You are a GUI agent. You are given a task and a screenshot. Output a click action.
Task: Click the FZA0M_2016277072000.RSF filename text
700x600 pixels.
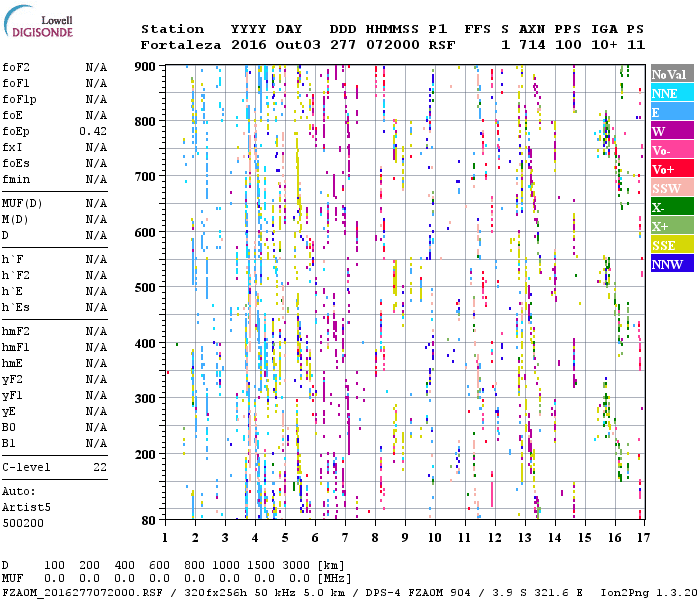(83, 593)
